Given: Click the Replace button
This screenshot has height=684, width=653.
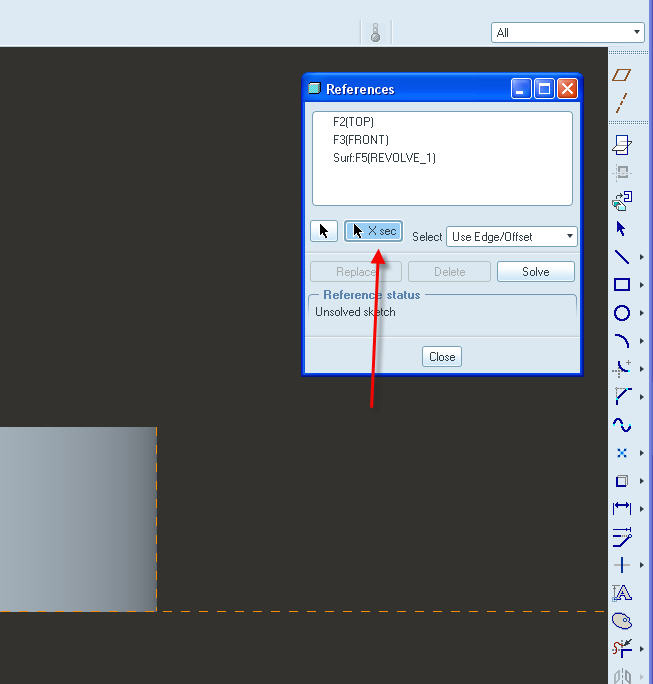Looking at the screenshot, I should coord(356,271).
